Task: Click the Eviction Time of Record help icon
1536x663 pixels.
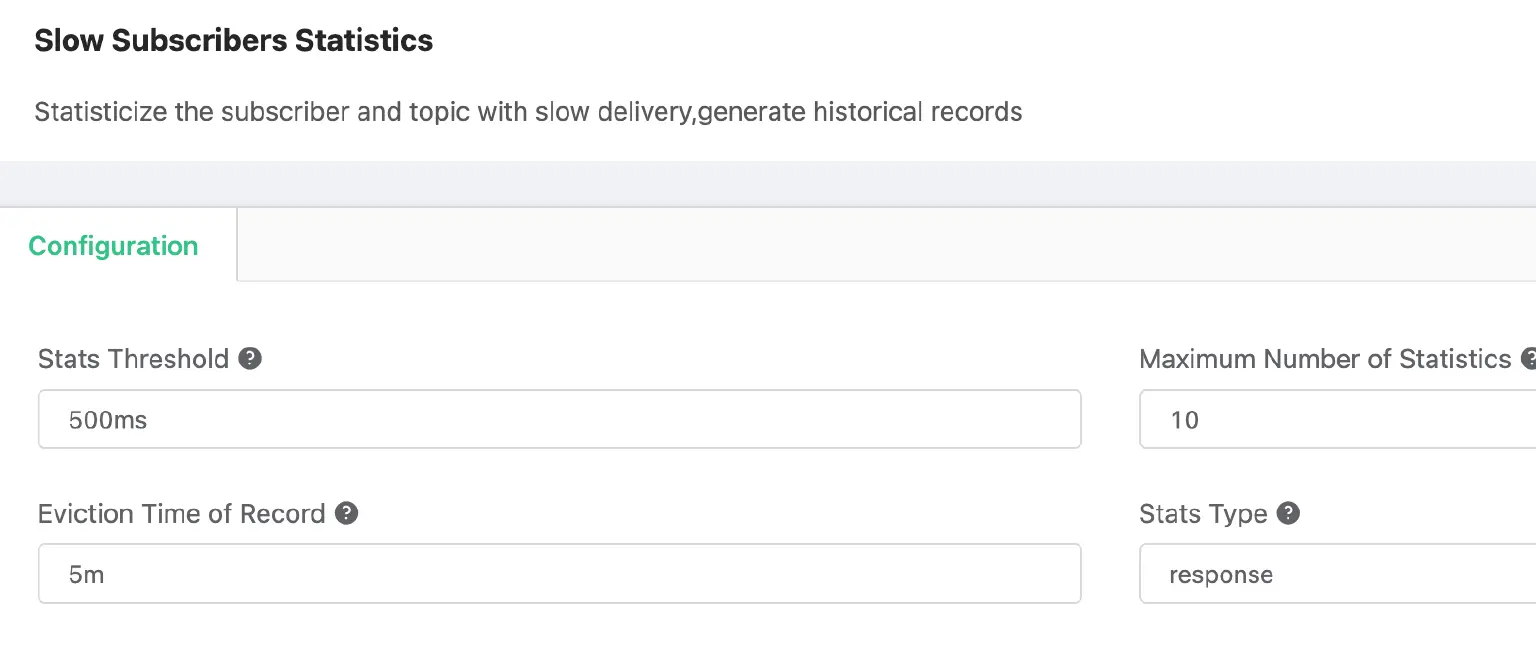Action: coord(346,513)
